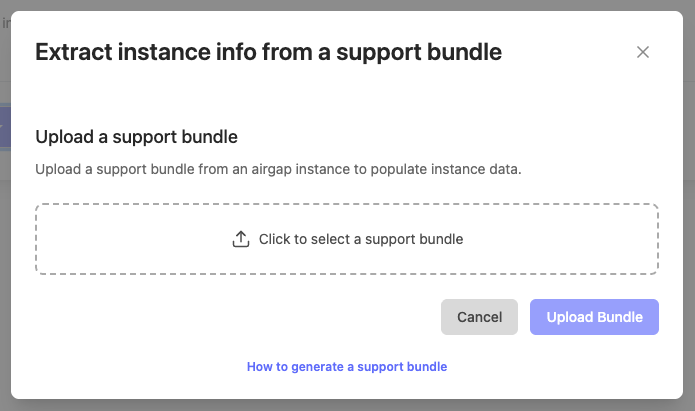Dismiss the modal using the gray Cancel button
The width and height of the screenshot is (695, 411).
tap(479, 317)
